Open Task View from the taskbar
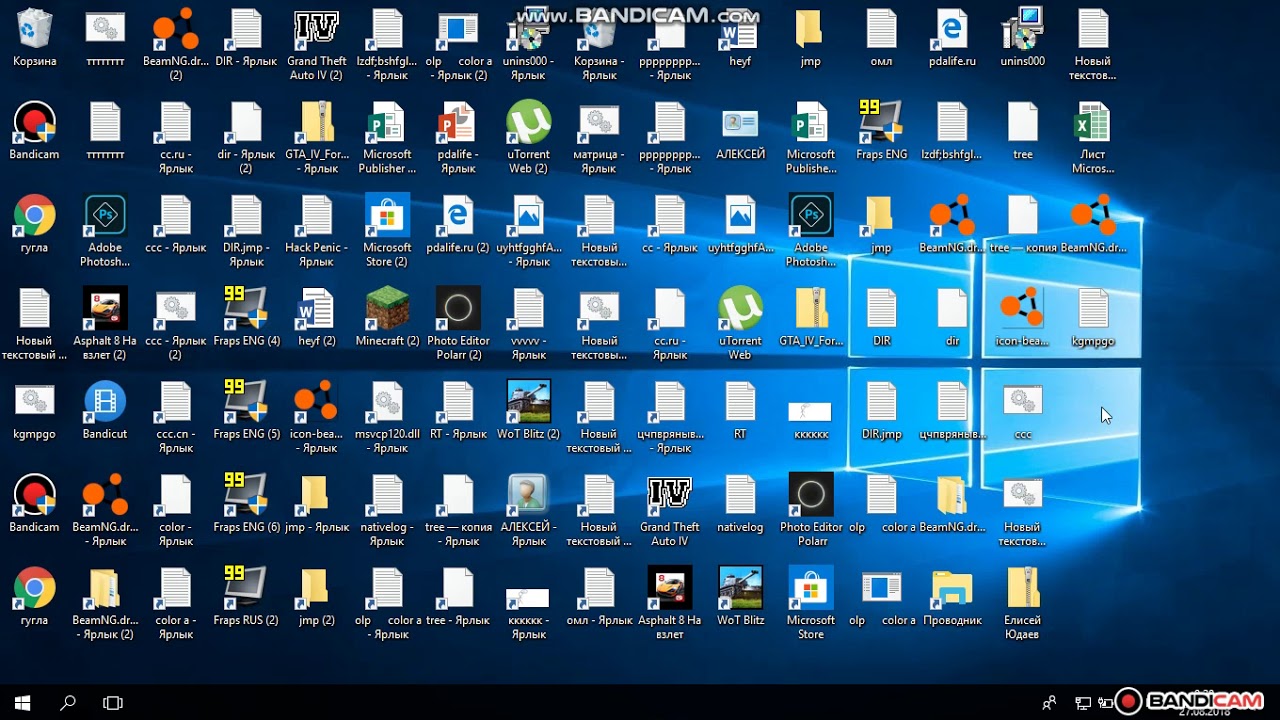Viewport: 1280px width, 720px height. (113, 702)
